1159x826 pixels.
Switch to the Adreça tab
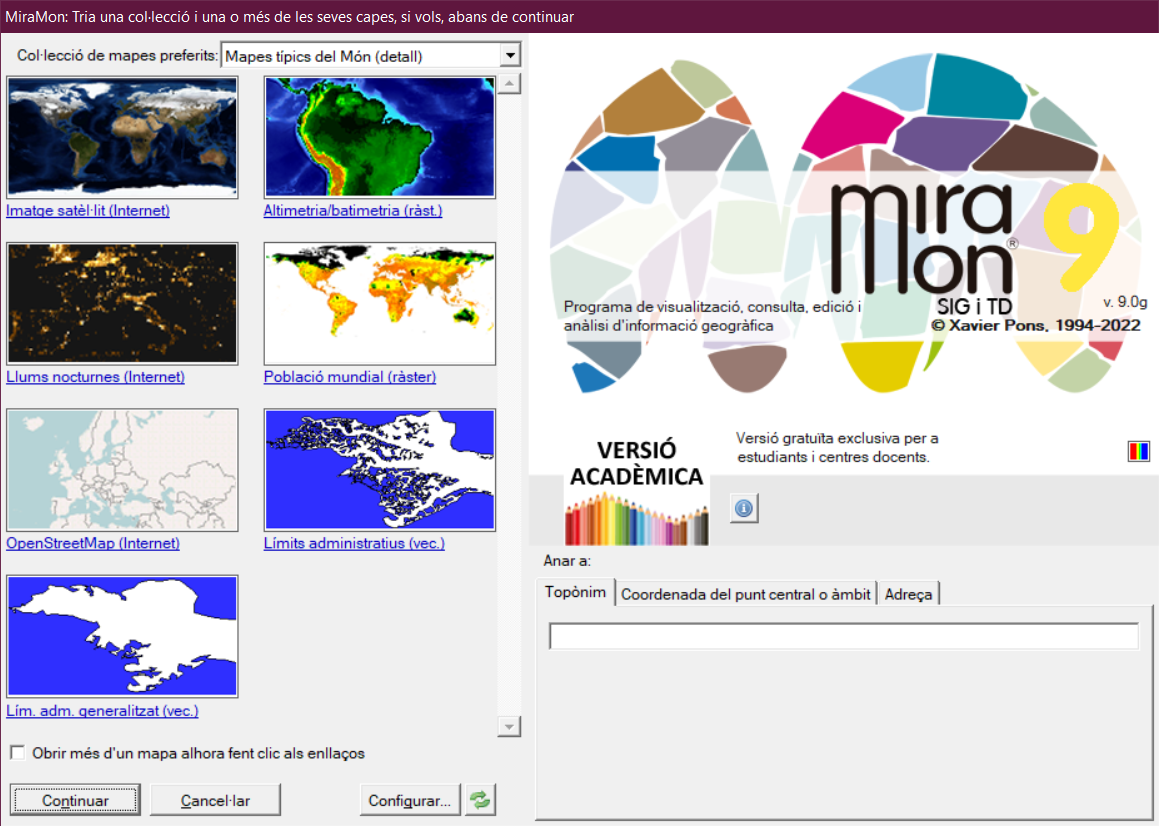908,594
